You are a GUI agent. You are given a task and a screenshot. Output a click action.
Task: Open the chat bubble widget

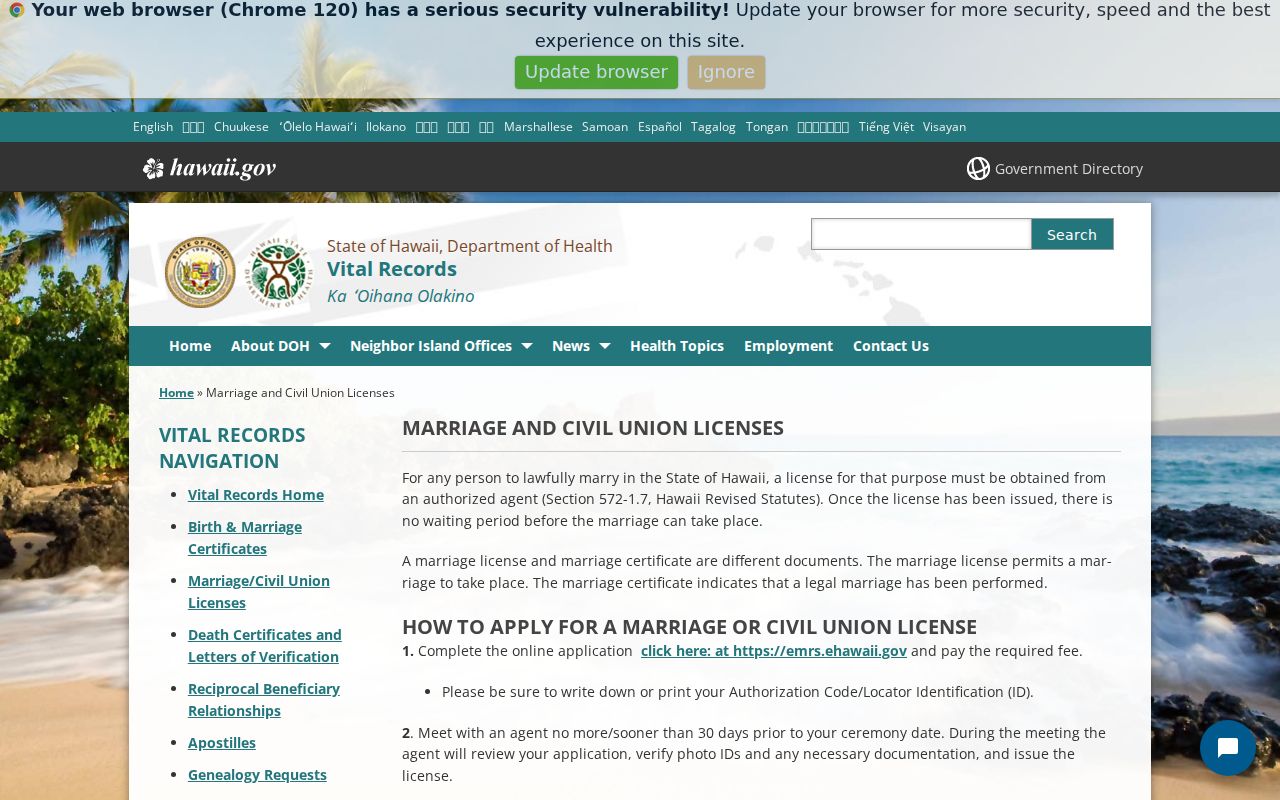coord(1228,748)
